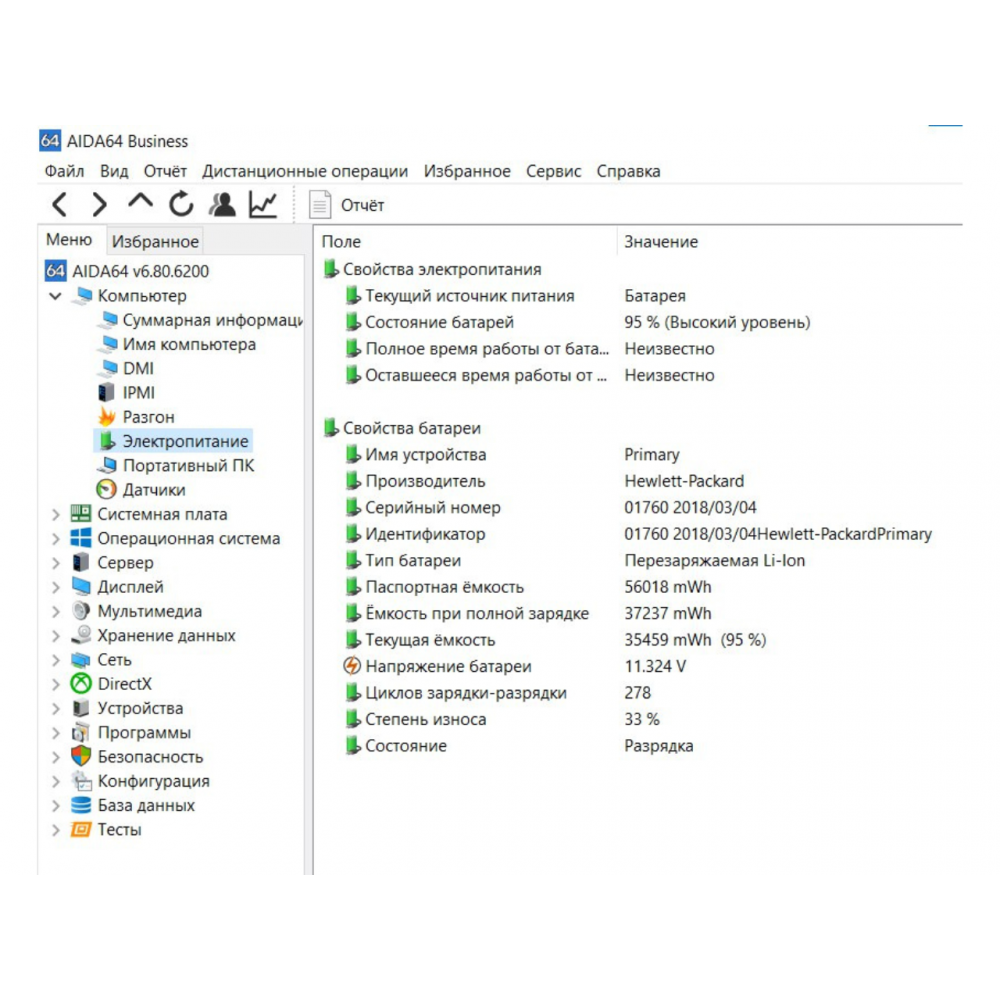Select the Свойства электропитания group row

point(442,269)
